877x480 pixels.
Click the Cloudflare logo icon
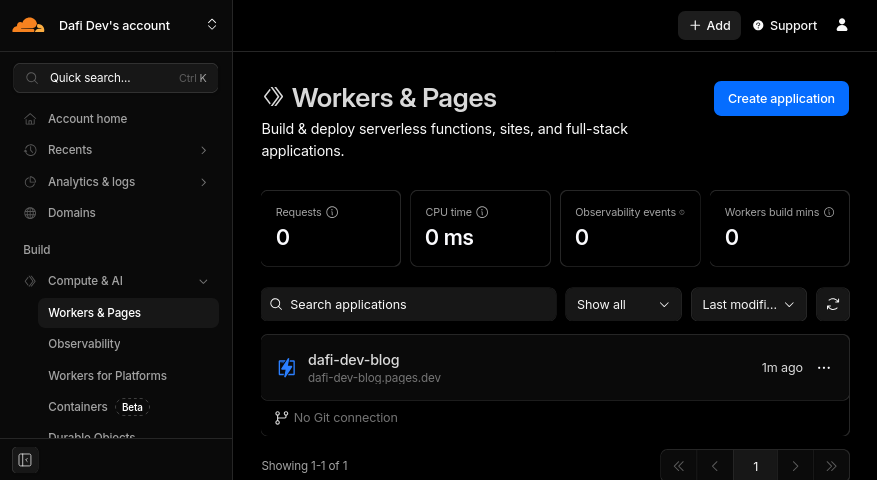[28, 25]
